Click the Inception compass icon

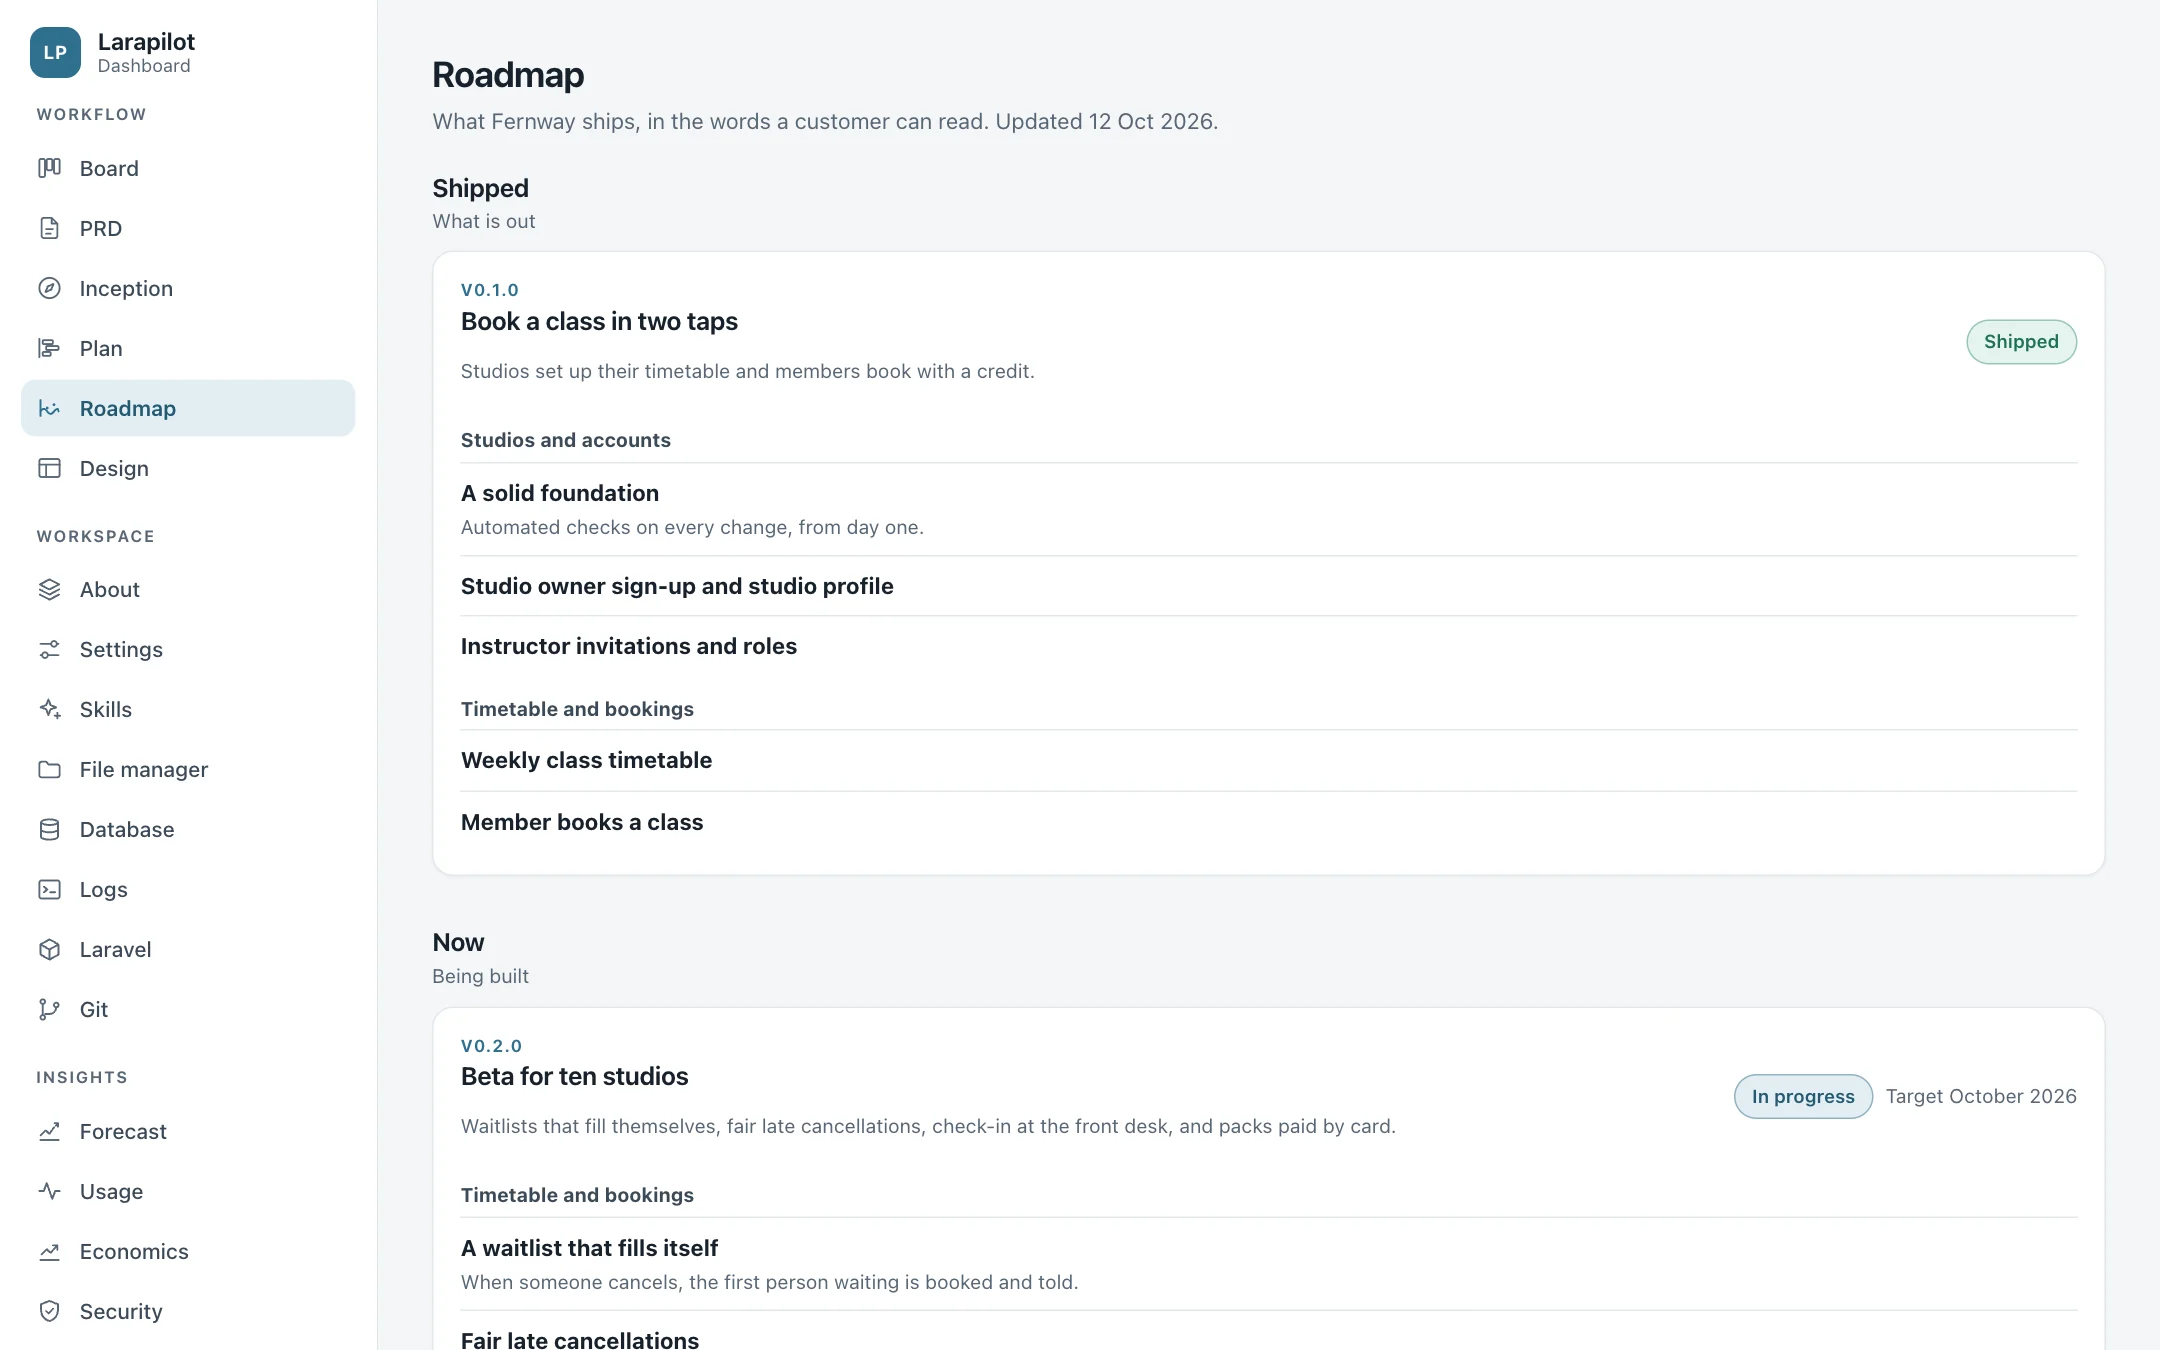tap(49, 288)
